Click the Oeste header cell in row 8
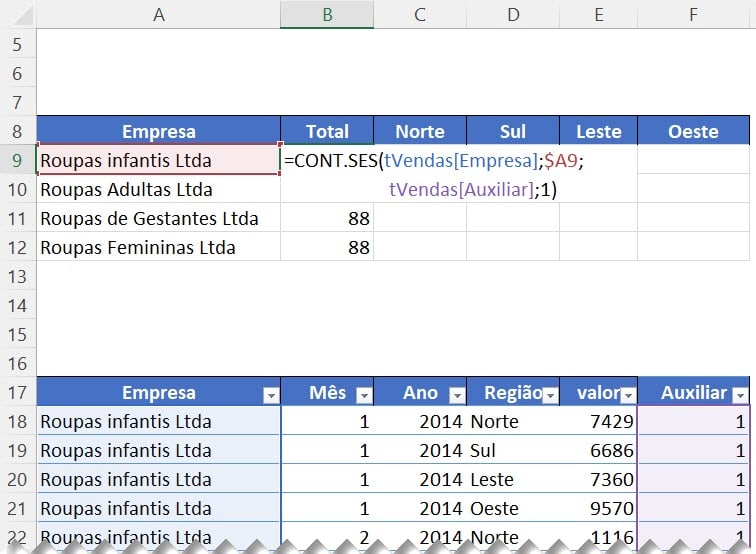Viewport: 756px width, 554px height. pos(693,131)
